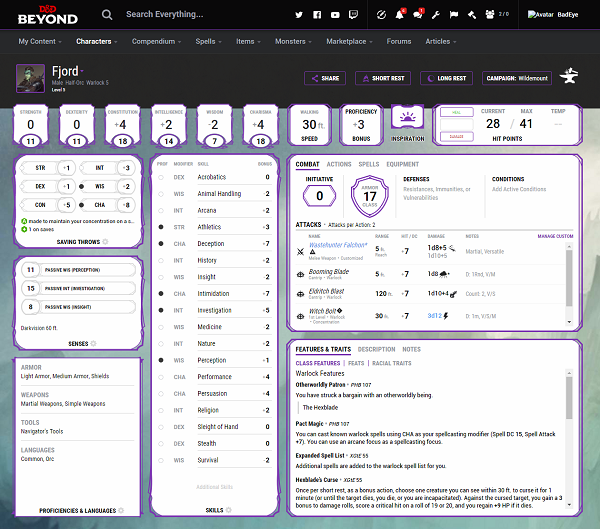600x529 pixels.
Task: Click the search magnifier icon
Action: point(107,15)
